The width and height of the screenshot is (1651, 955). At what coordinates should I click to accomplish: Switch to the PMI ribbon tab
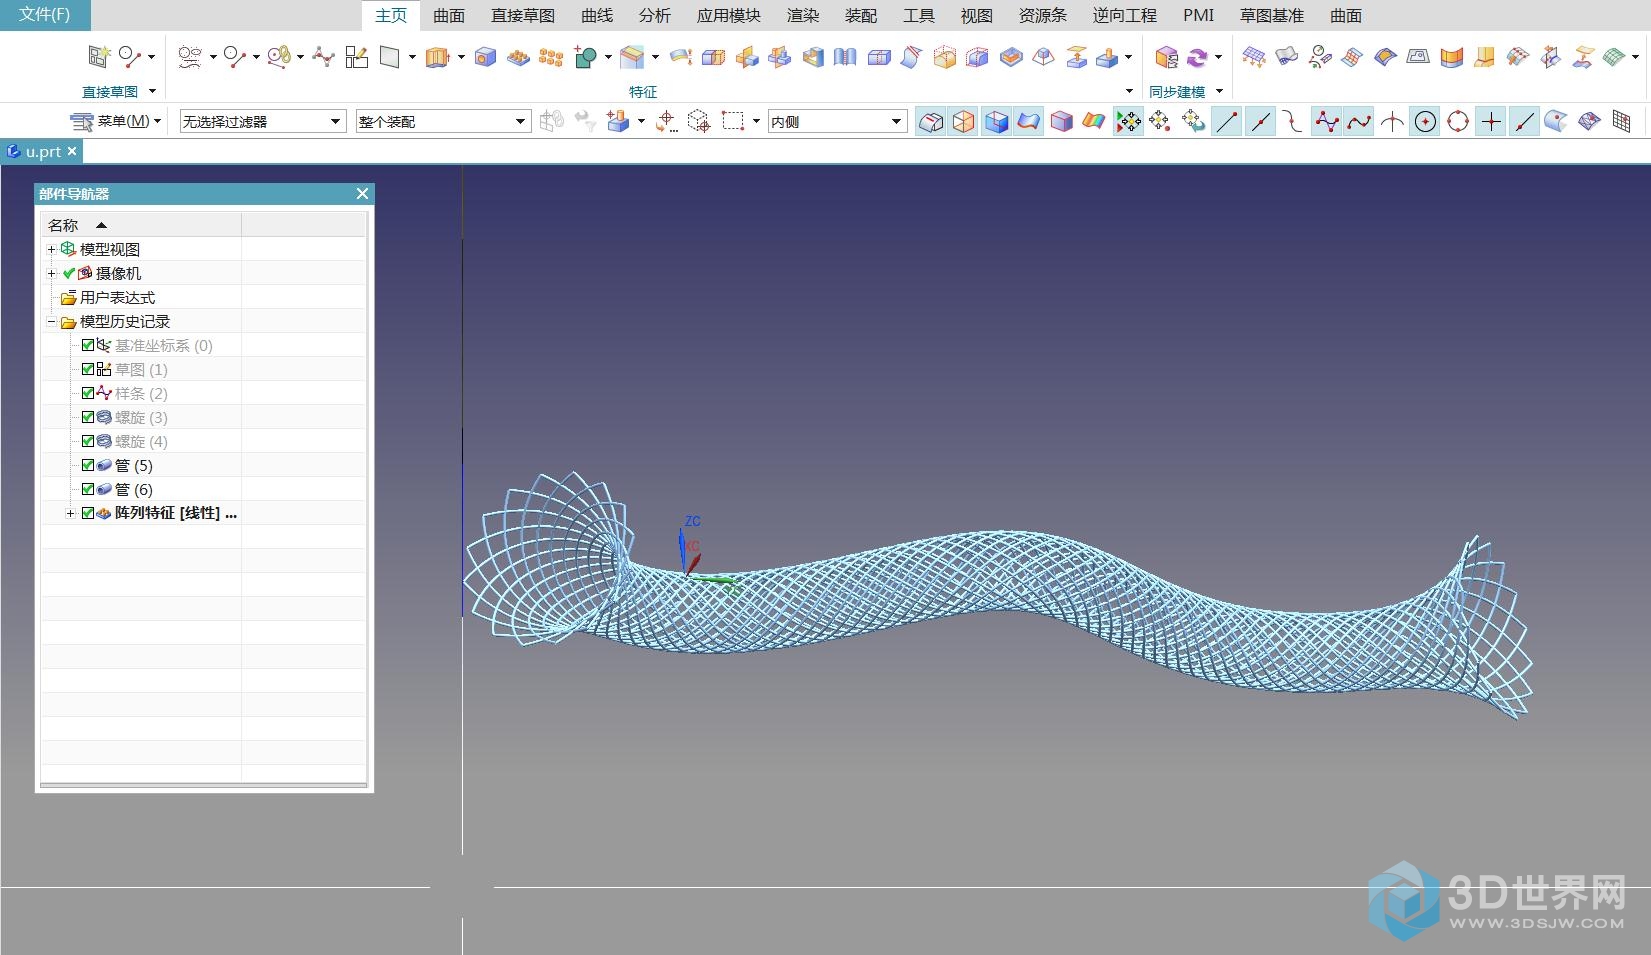click(1199, 15)
